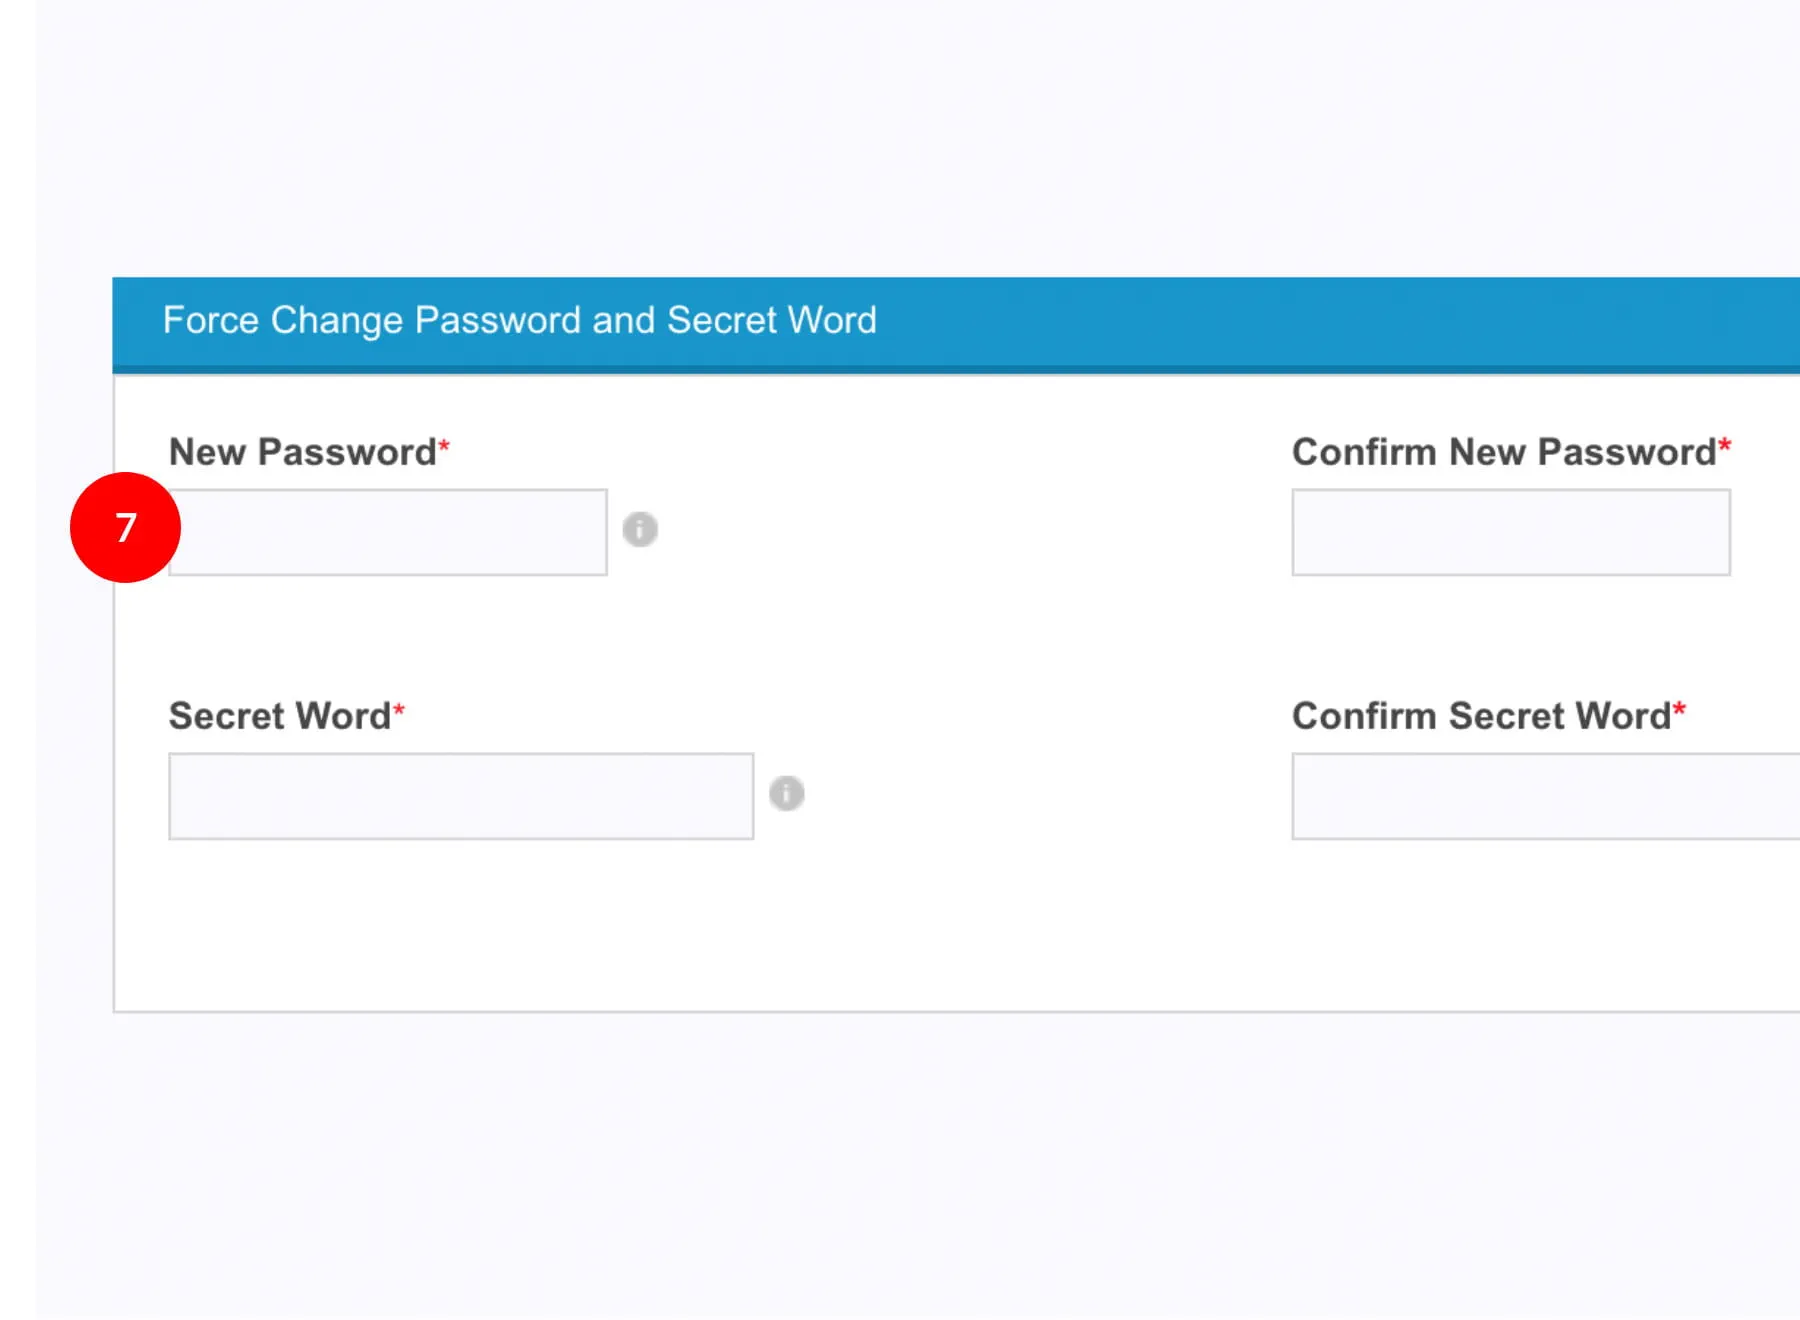Click the Force Change Password header title
The width and height of the screenshot is (1800, 1320).
tap(519, 320)
